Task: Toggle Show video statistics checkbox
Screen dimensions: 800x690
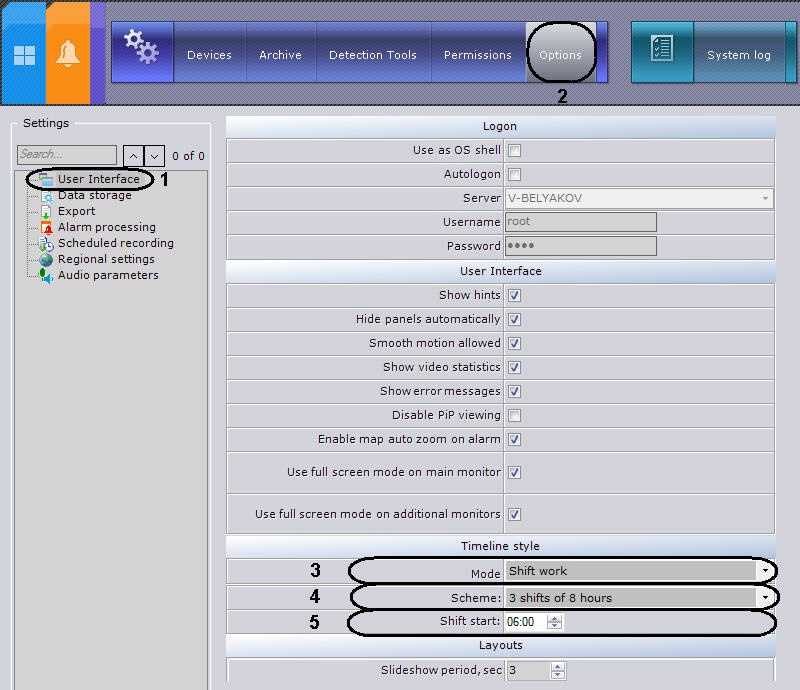Action: [514, 367]
